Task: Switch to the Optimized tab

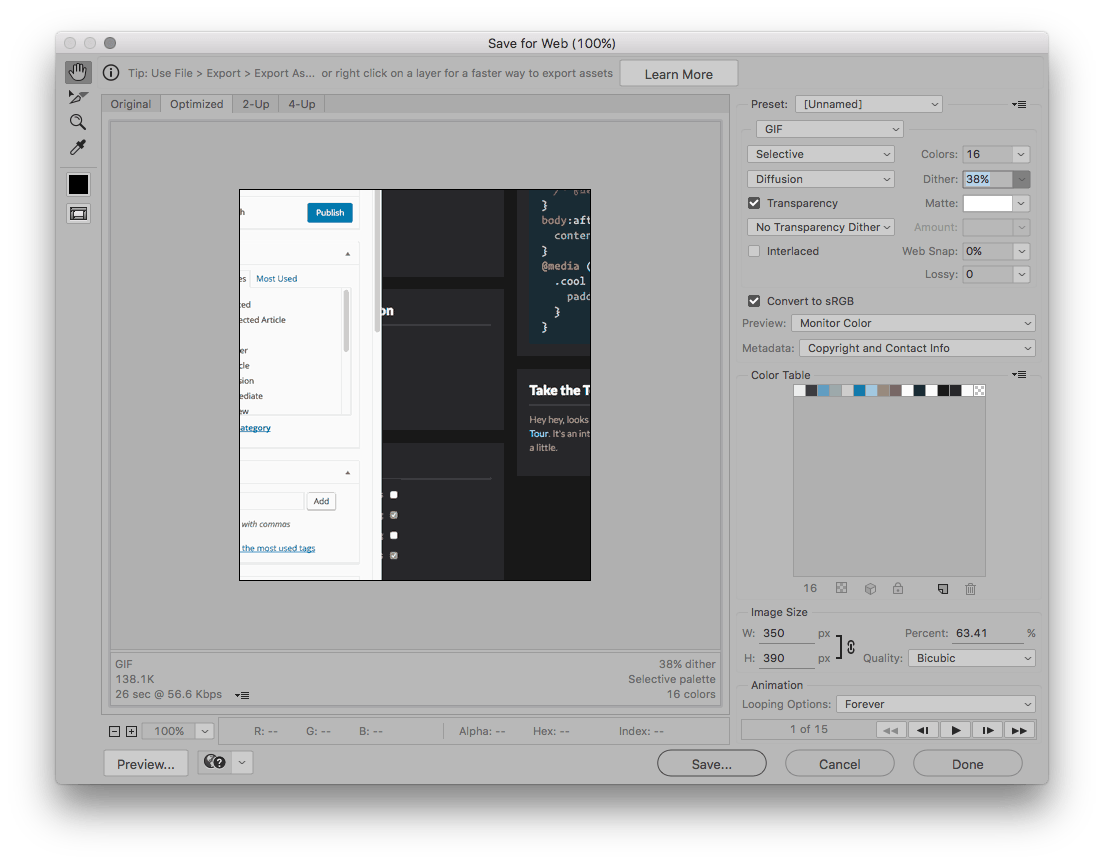Action: pyautogui.click(x=196, y=104)
